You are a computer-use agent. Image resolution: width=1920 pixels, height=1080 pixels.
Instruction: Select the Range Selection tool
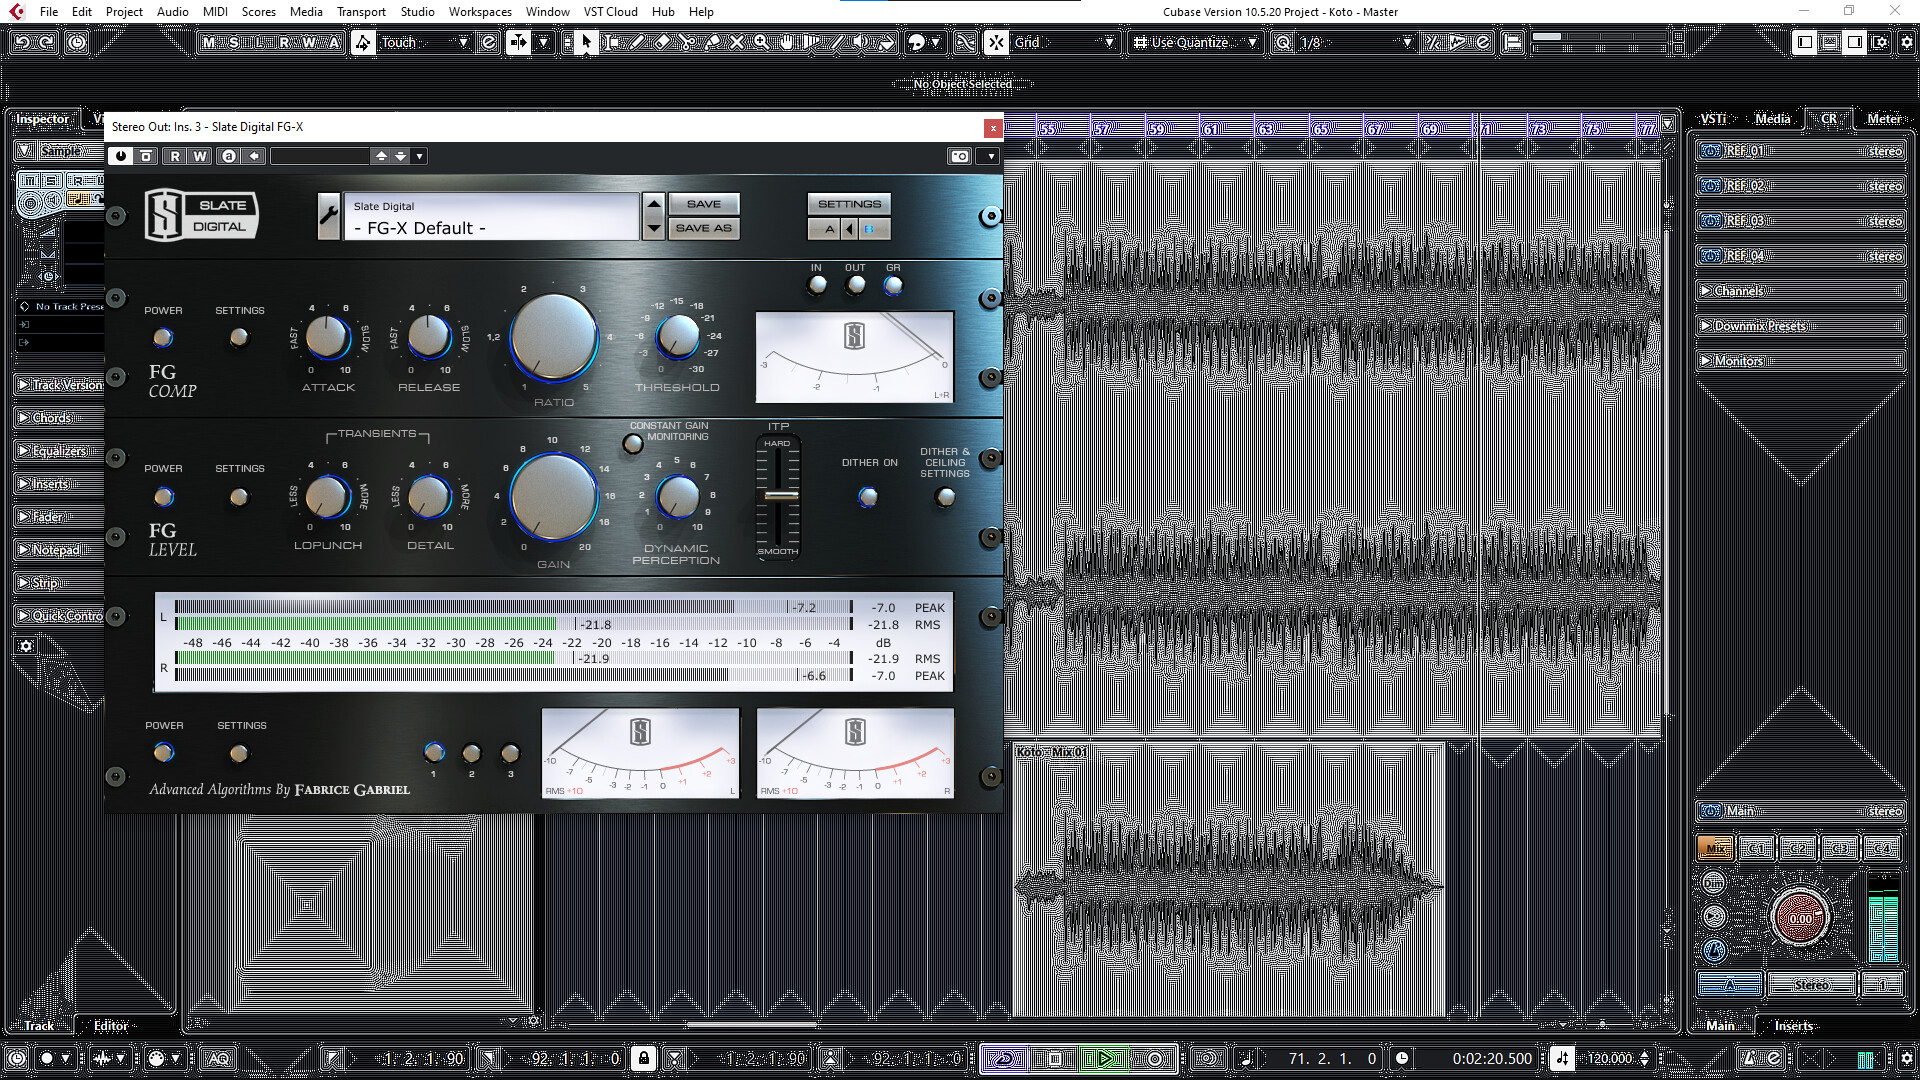pyautogui.click(x=611, y=42)
